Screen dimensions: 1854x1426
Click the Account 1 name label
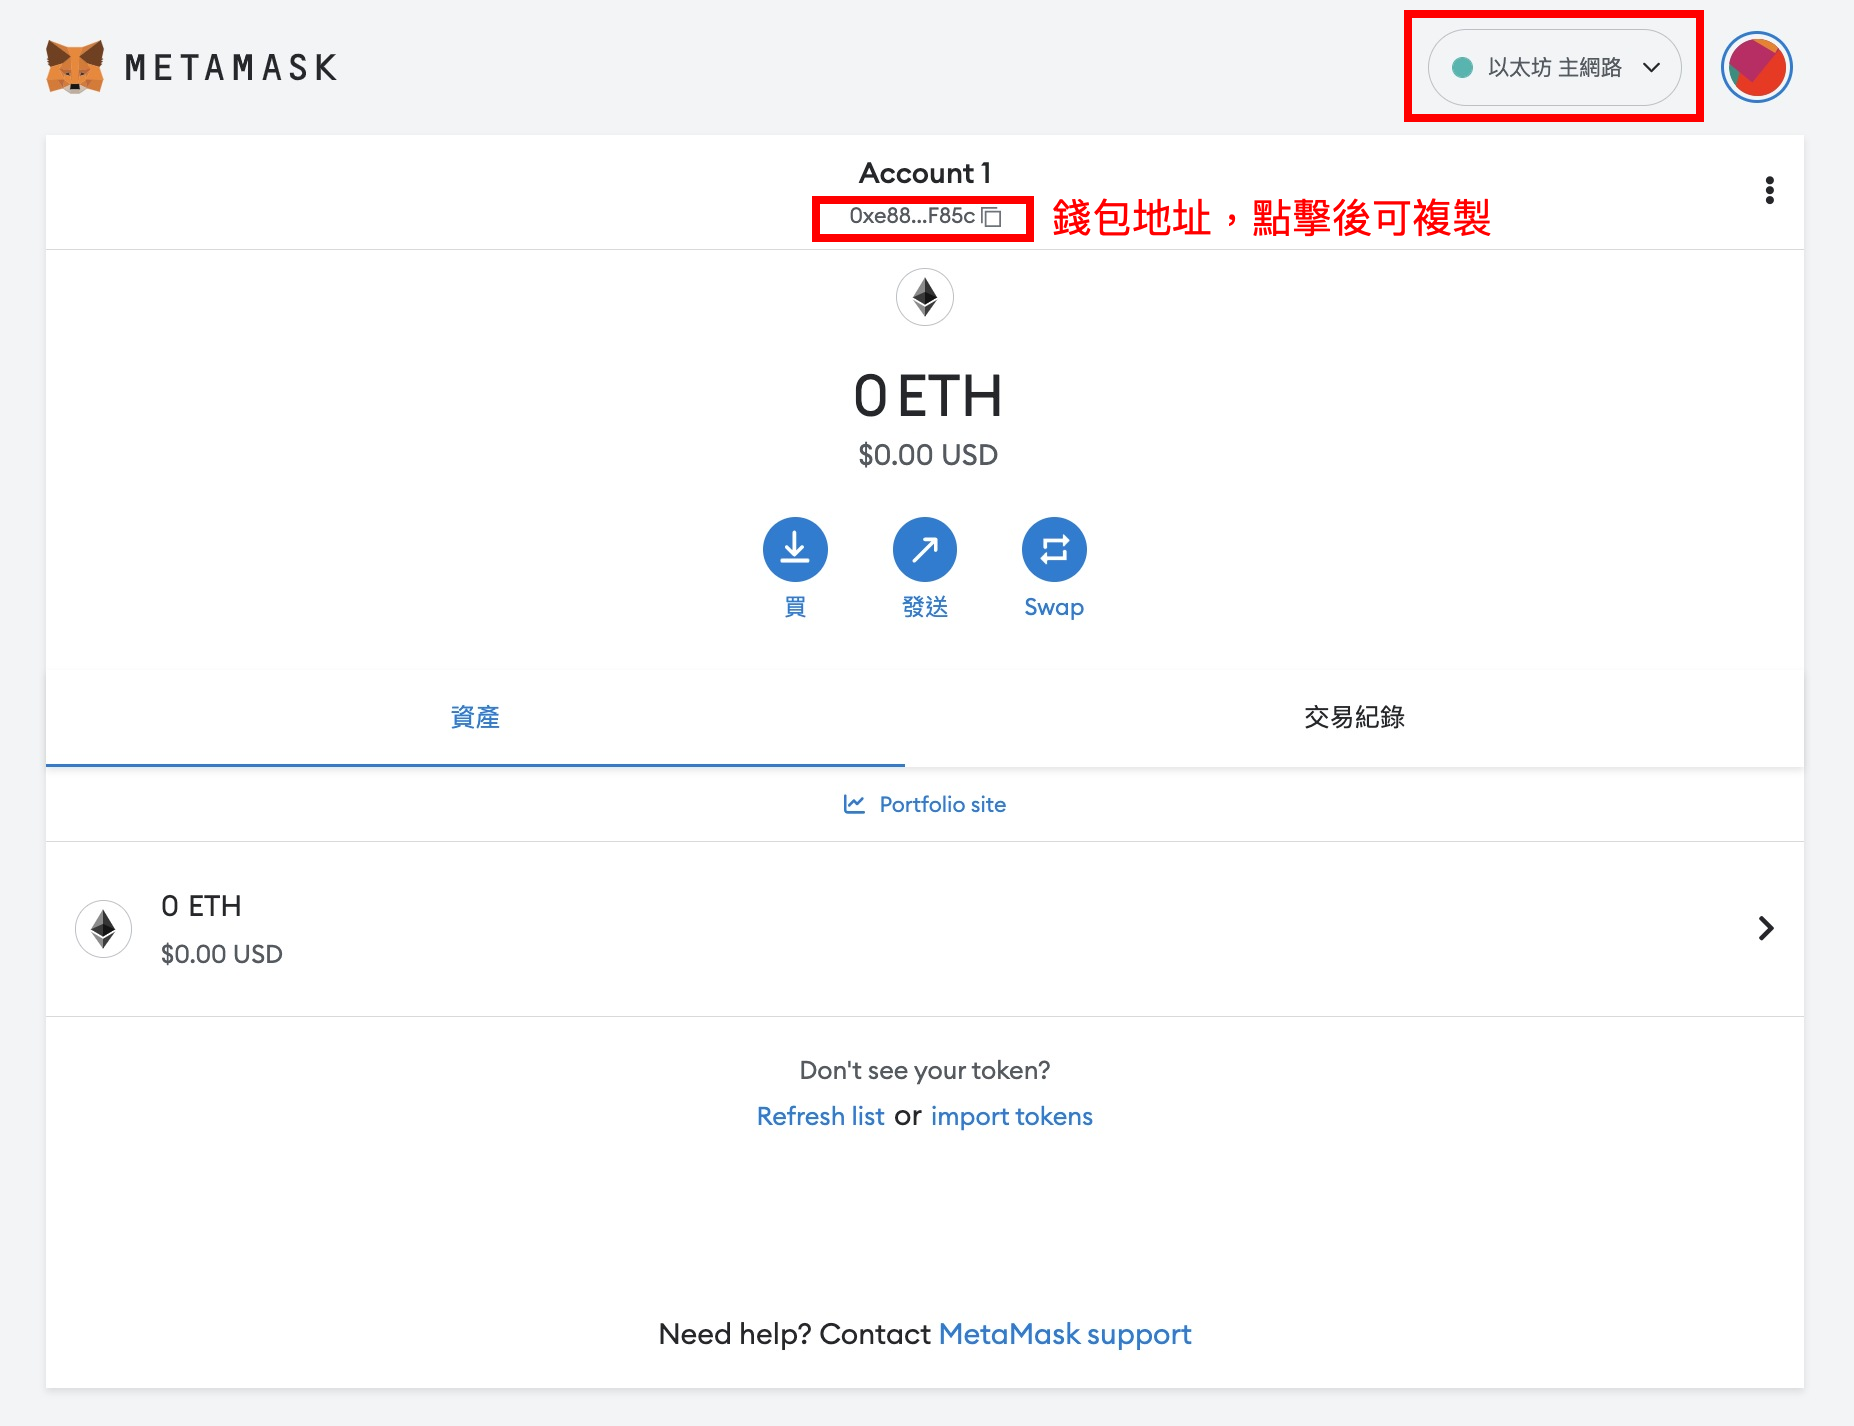925,173
